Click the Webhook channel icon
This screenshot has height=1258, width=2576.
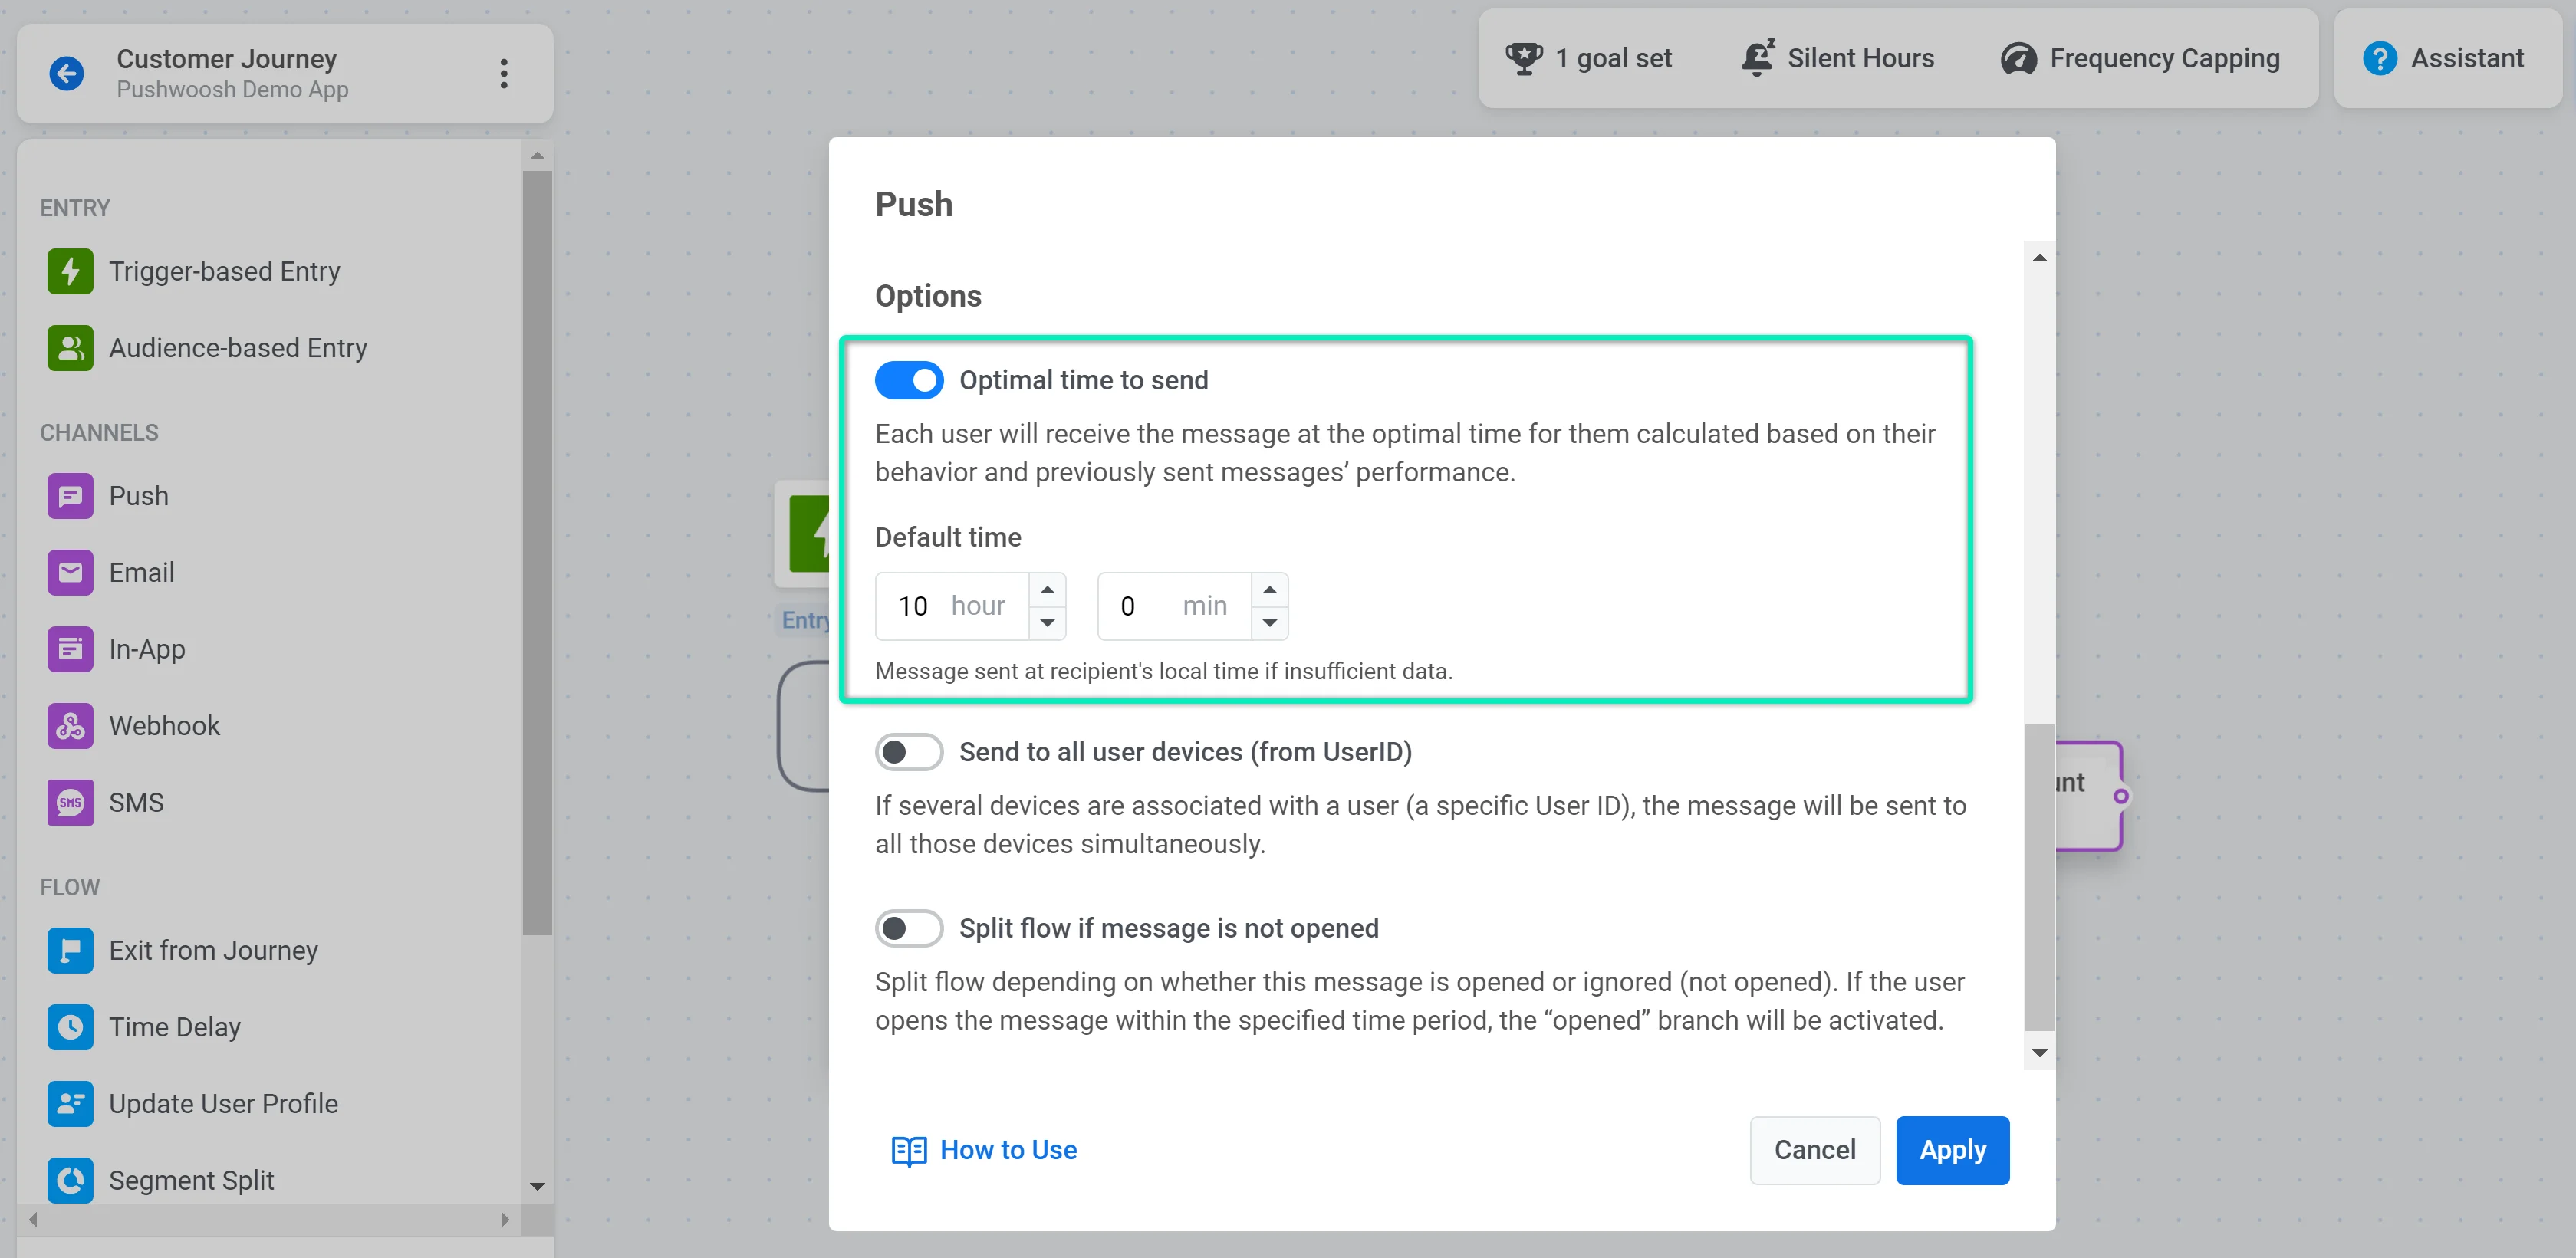click(x=70, y=726)
